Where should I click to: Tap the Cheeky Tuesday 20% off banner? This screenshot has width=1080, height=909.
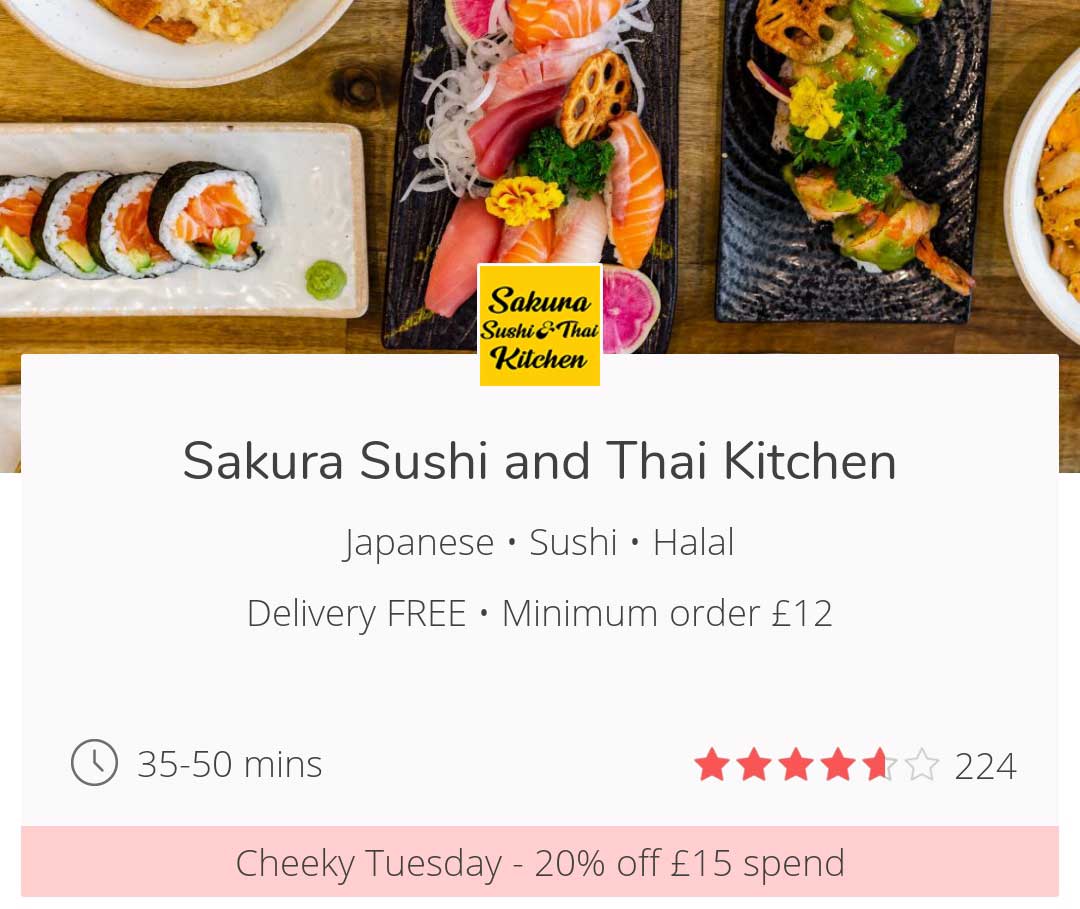(x=540, y=861)
